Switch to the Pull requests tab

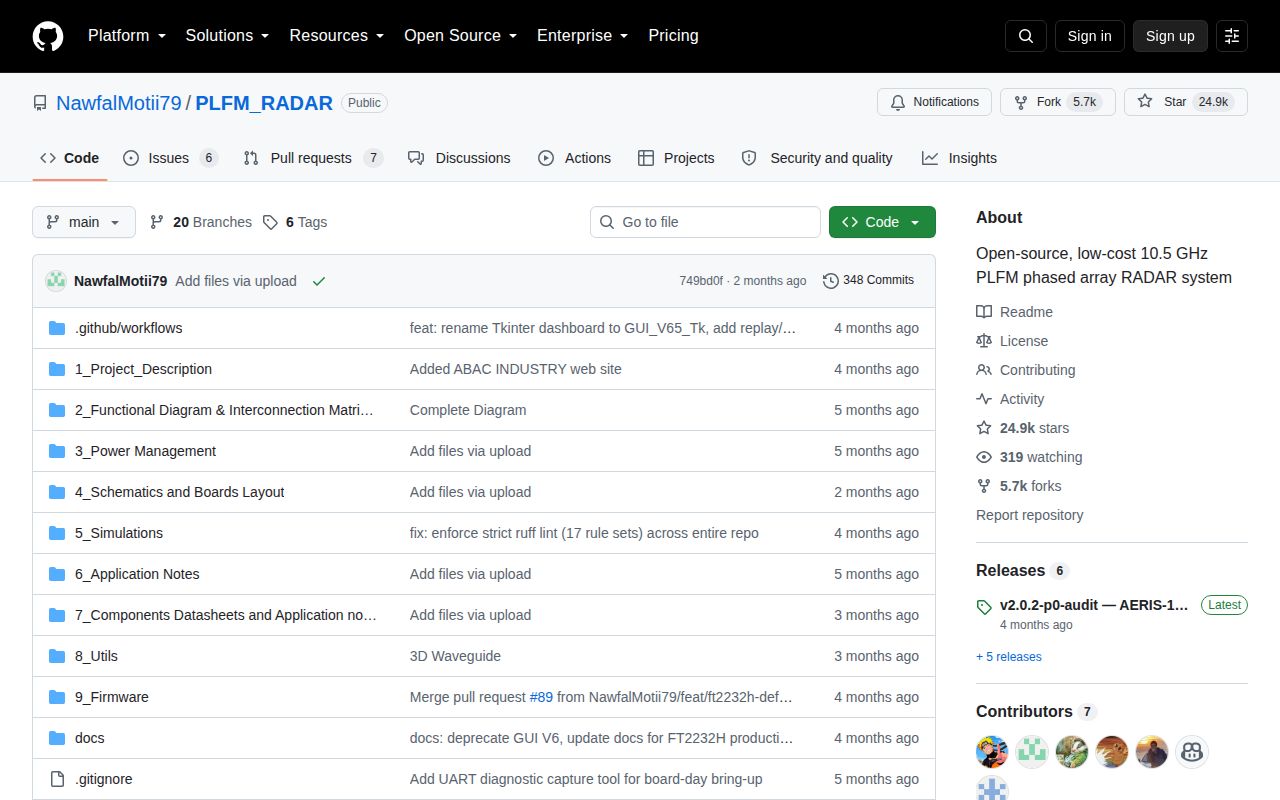point(313,158)
